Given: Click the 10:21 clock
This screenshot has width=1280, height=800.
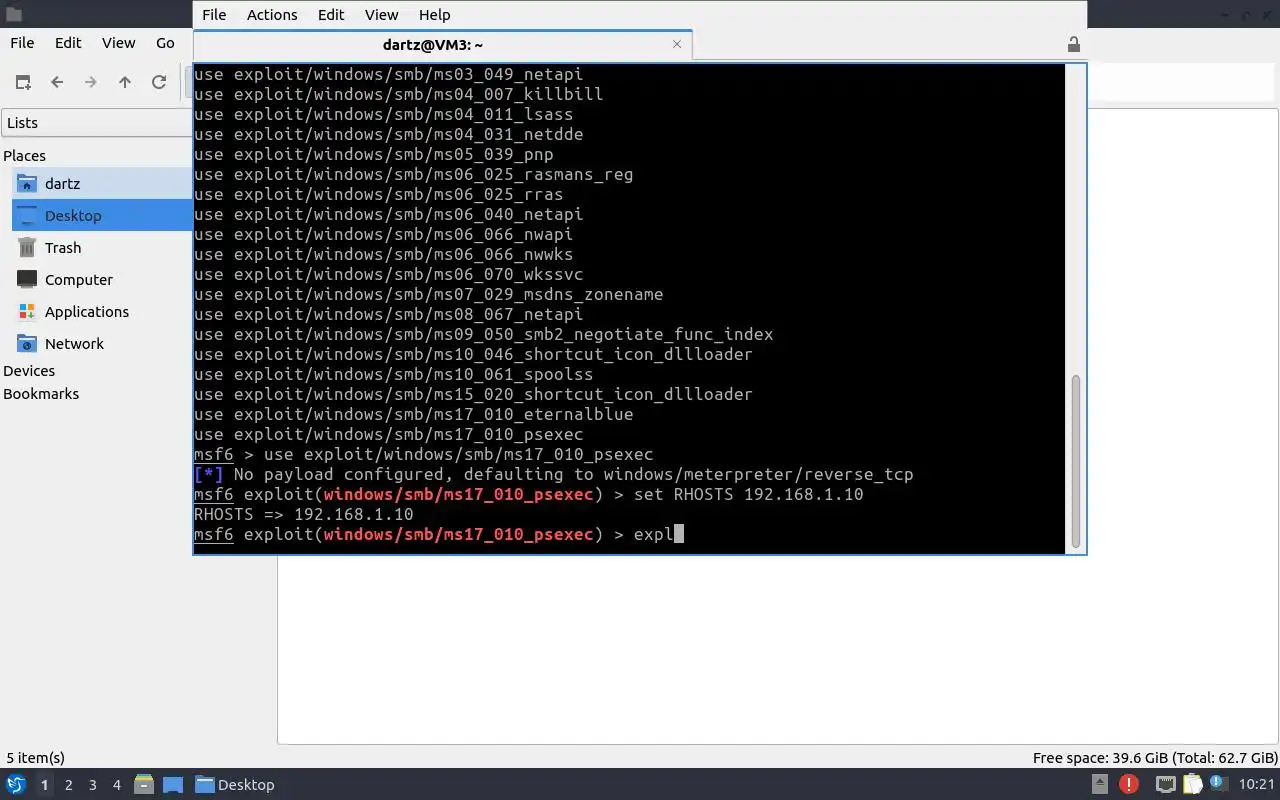Looking at the screenshot, I should click(1257, 785).
